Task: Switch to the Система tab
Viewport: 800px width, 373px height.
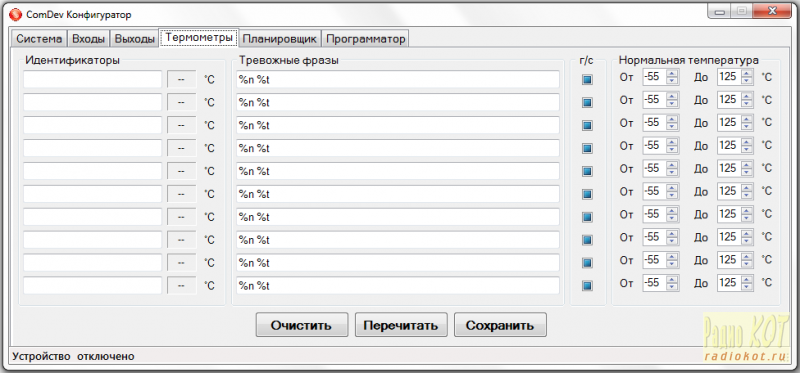Action: tap(39, 39)
